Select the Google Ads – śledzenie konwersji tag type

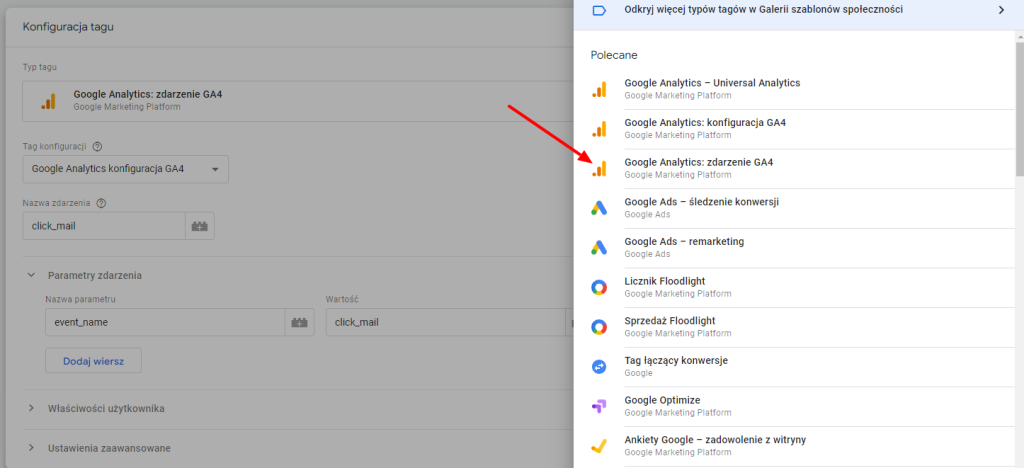pyautogui.click(x=796, y=208)
